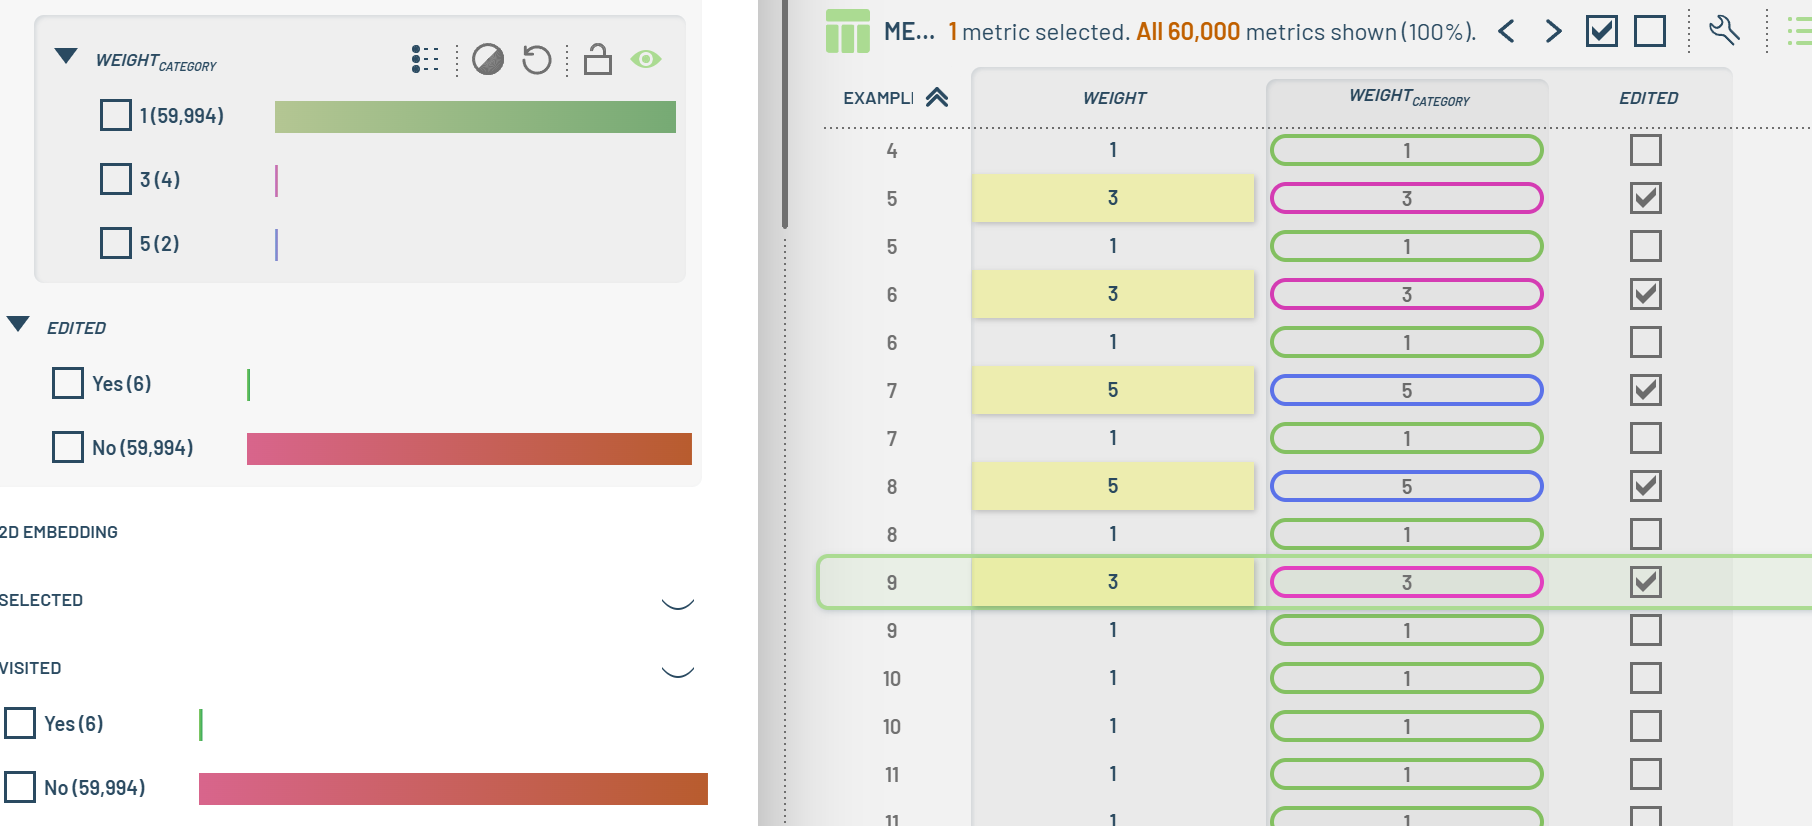1812x826 pixels.
Task: Collapse the WEIGHT CATEGORY section triangle
Action: [x=66, y=57]
